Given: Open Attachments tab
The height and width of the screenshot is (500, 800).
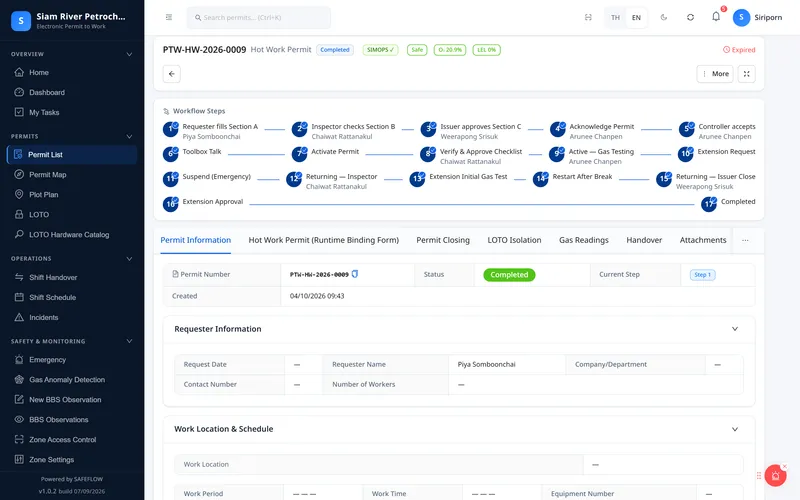Looking at the screenshot, I should (703, 240).
